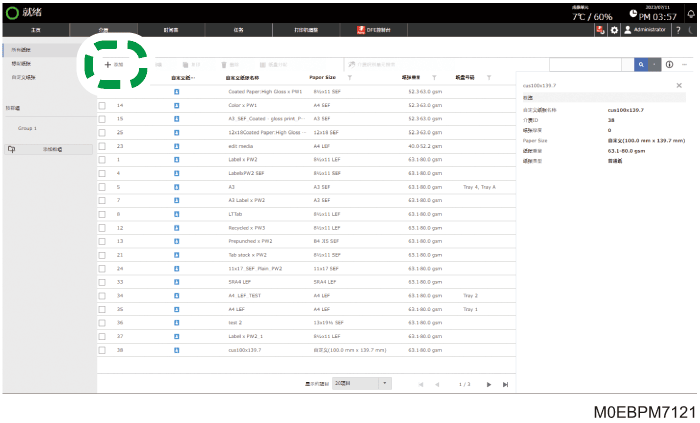
Task: Open the DFE console tab
Action: click(x=374, y=30)
